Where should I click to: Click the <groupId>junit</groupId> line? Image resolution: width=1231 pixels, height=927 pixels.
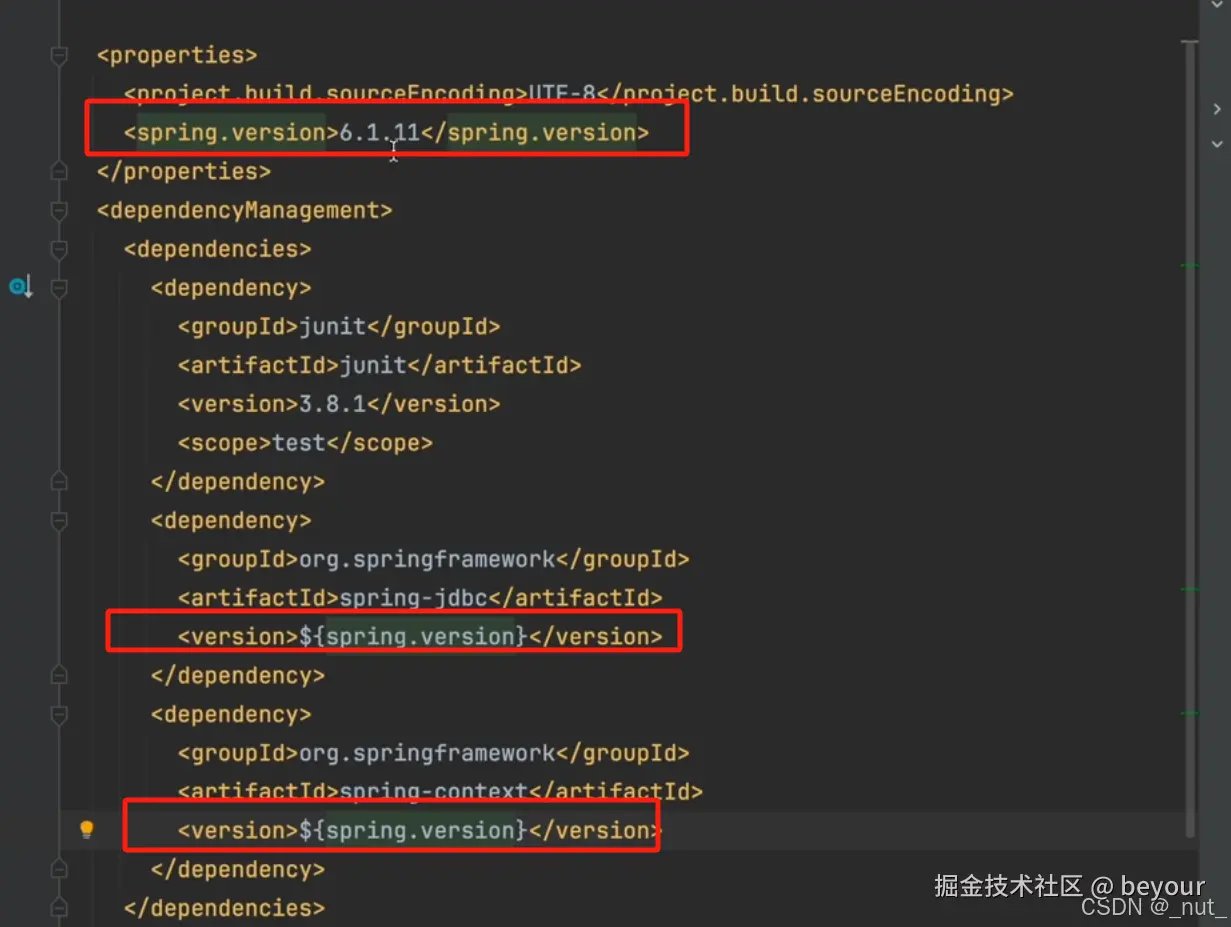pos(339,327)
